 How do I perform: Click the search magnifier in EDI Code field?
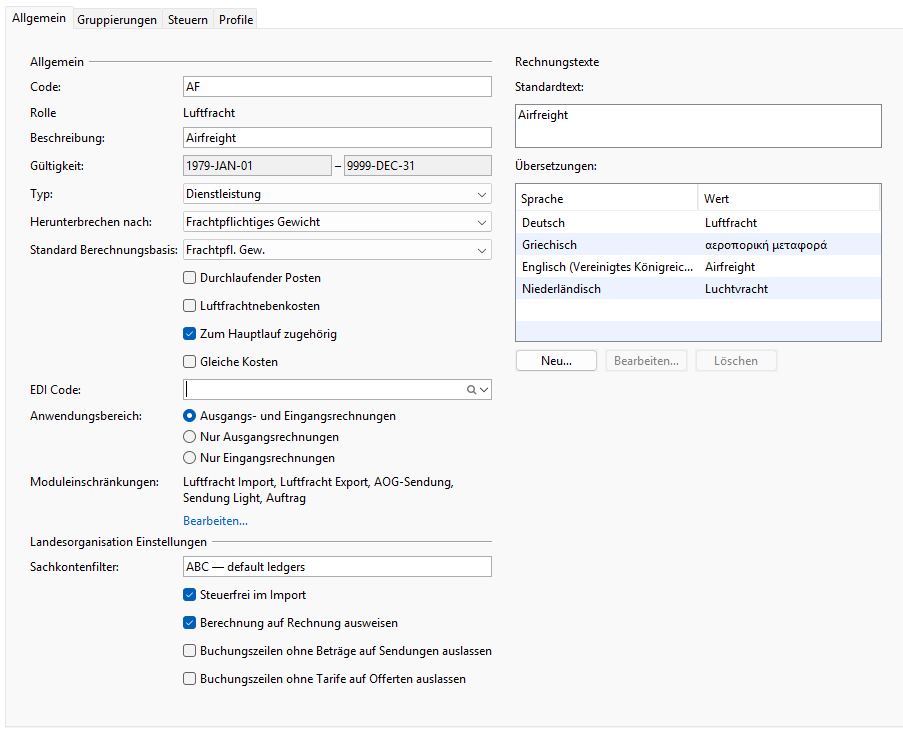[471, 390]
